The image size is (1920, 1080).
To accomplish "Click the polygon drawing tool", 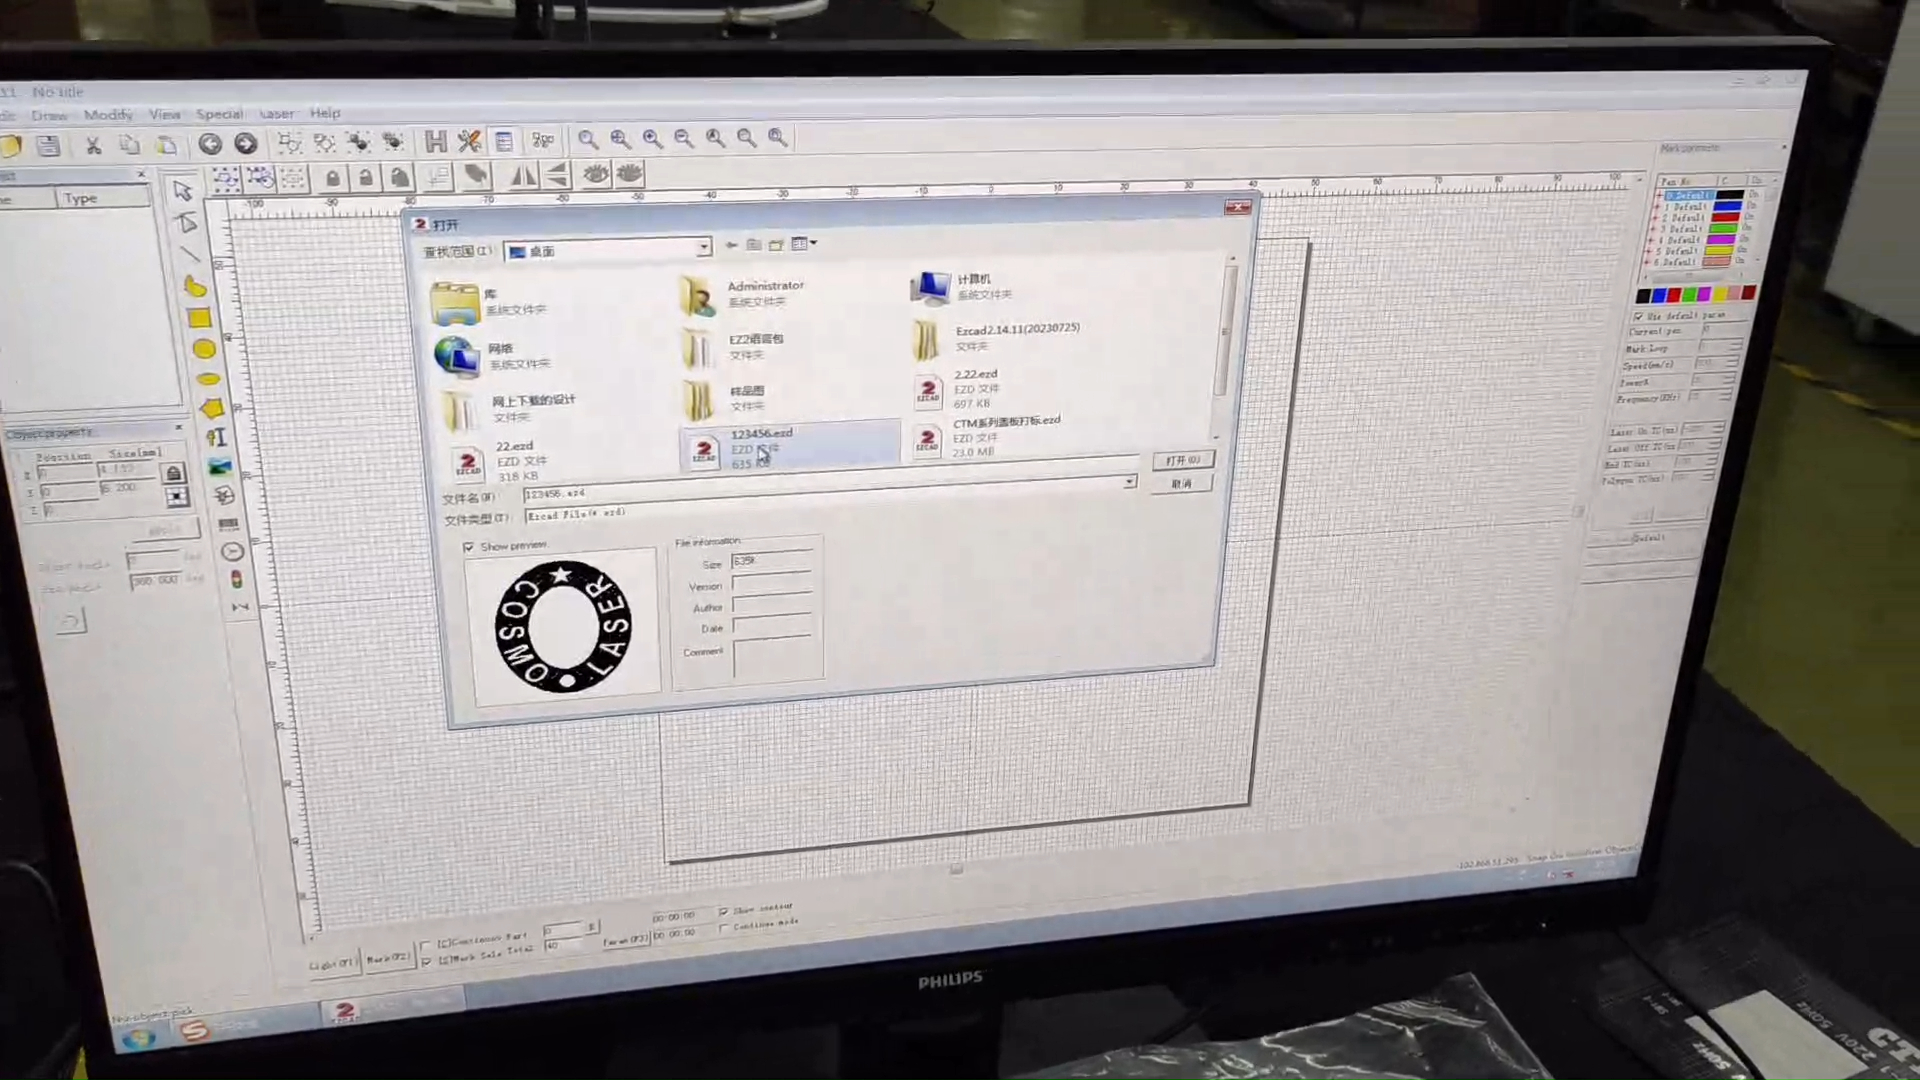I will (211, 408).
